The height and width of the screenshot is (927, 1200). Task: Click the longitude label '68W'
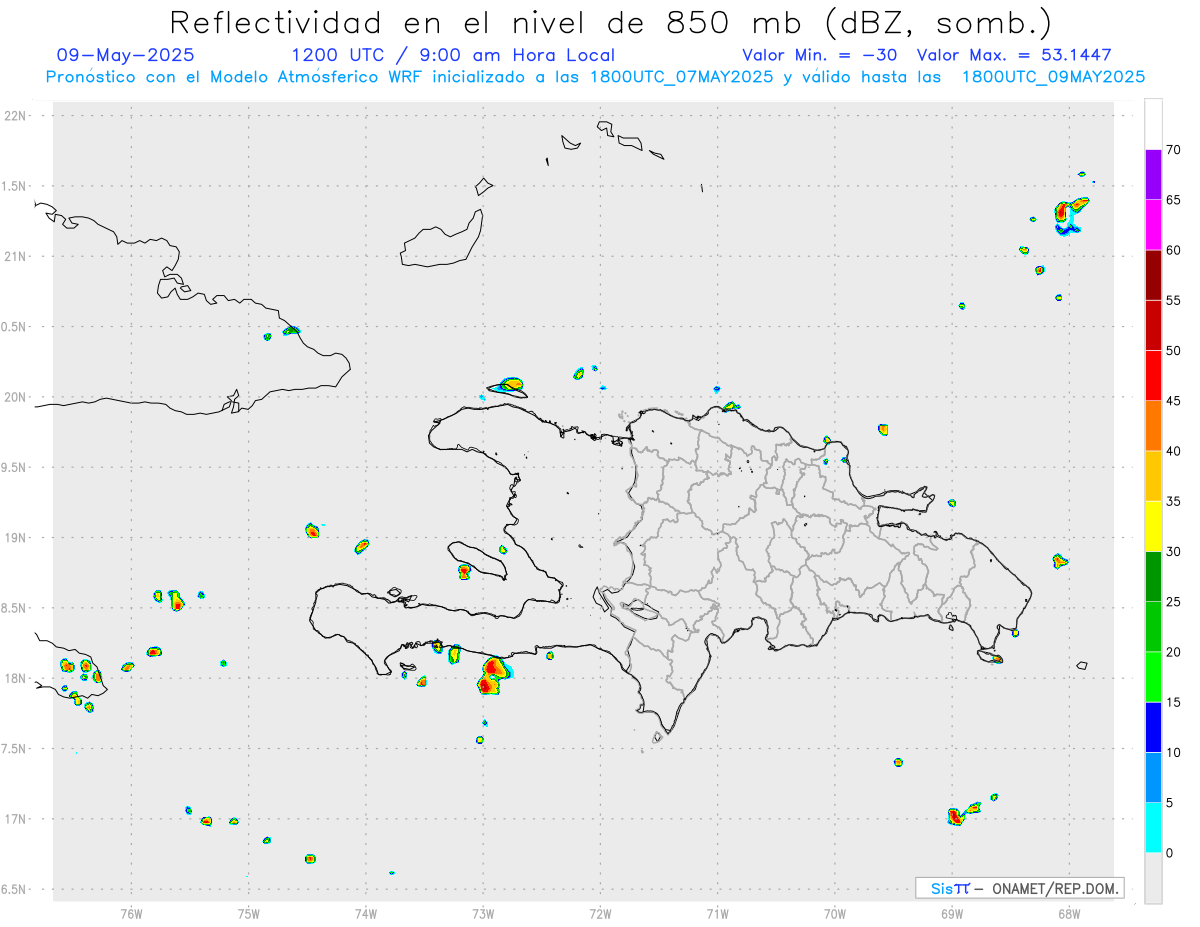click(x=1069, y=913)
